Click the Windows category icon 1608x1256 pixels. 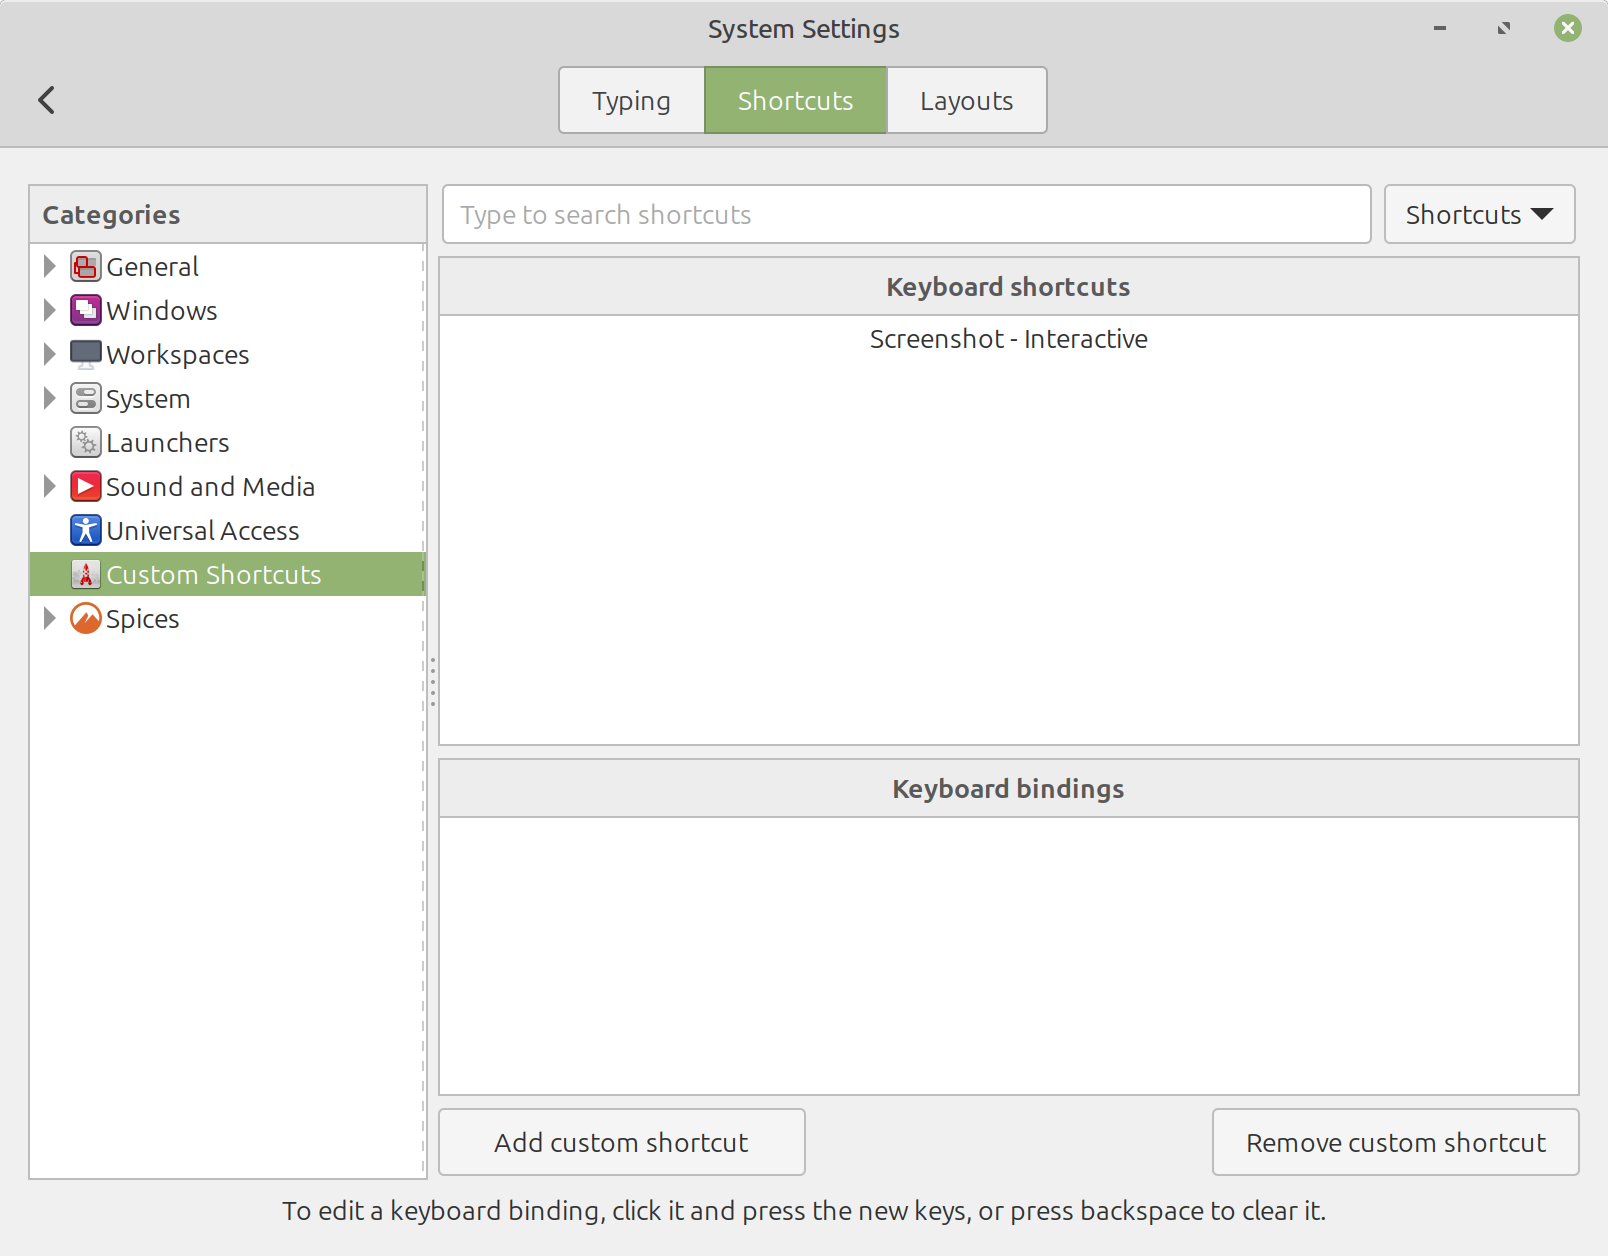[x=86, y=311]
